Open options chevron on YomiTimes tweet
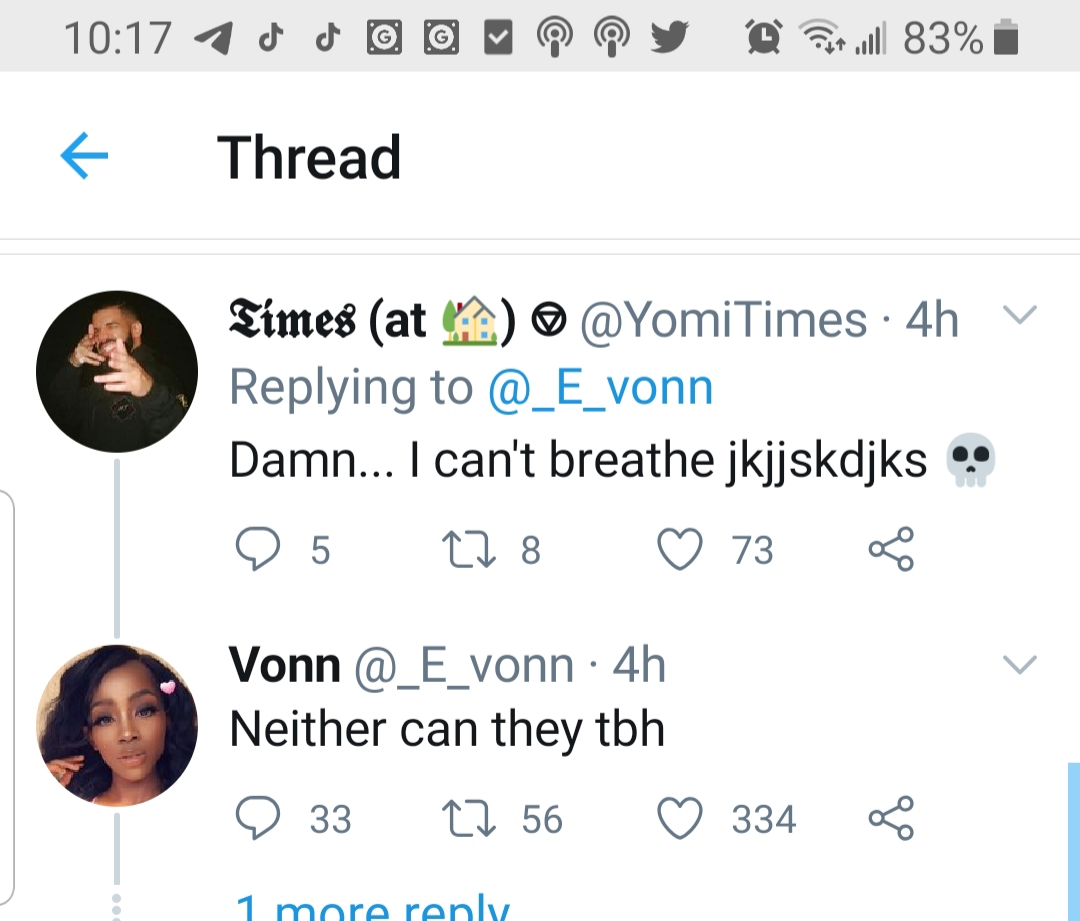The width and height of the screenshot is (1080, 921). point(1019,316)
